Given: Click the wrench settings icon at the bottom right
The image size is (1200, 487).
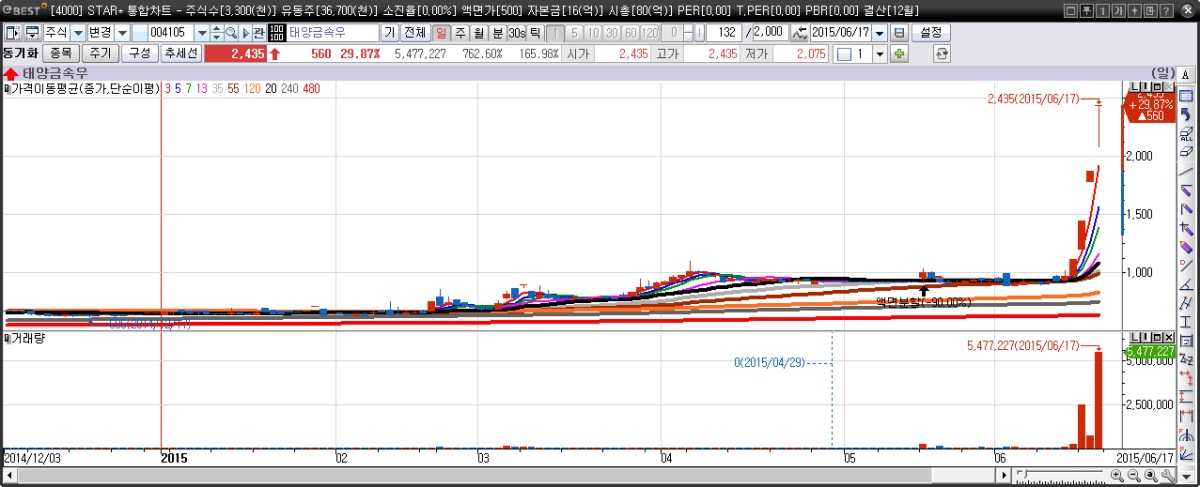Looking at the screenshot, I should 1170,476.
